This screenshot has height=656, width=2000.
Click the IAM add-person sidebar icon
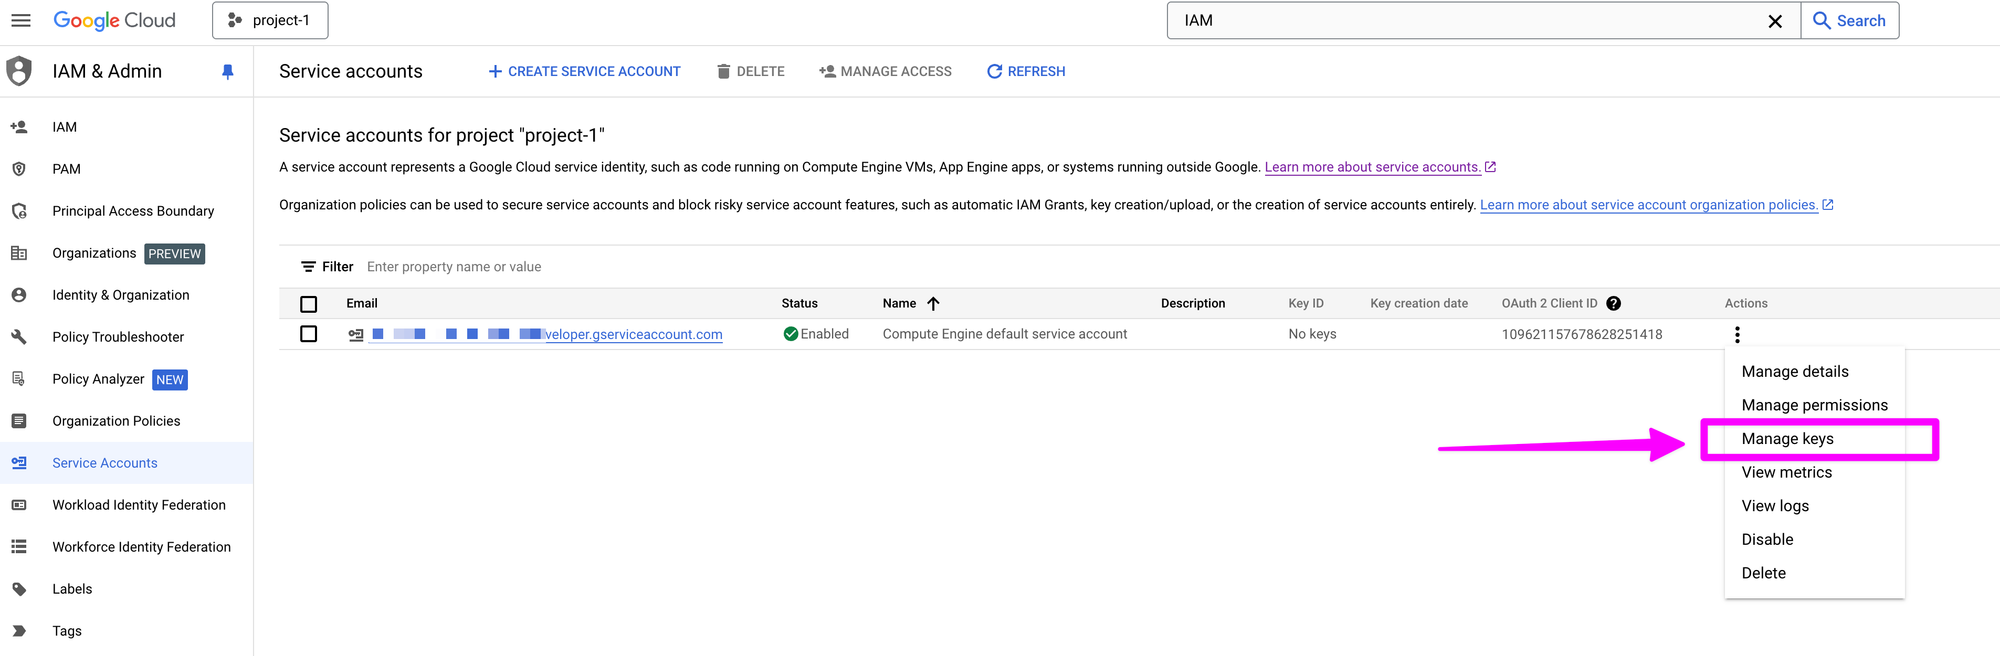[x=19, y=127]
